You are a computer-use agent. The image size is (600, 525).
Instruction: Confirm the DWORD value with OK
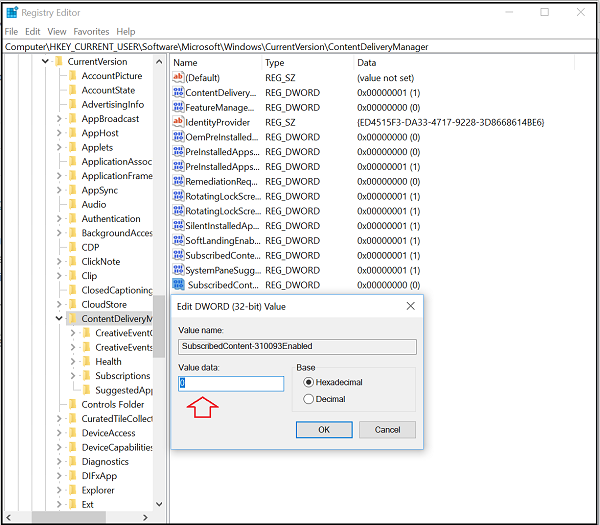pyautogui.click(x=324, y=430)
